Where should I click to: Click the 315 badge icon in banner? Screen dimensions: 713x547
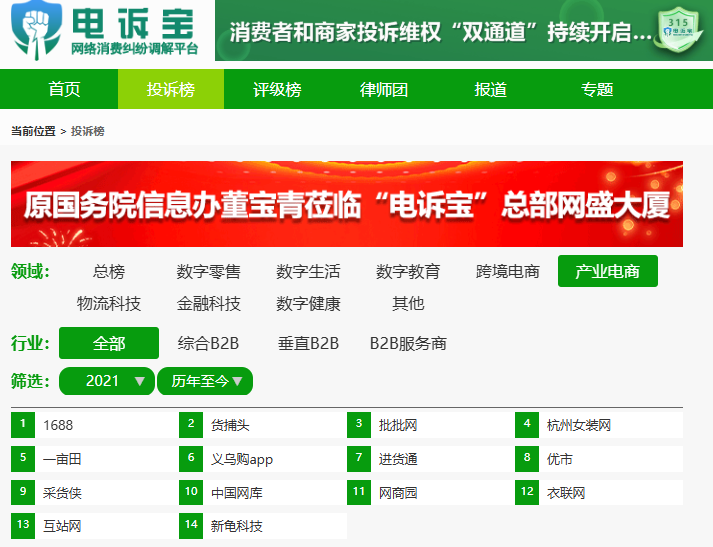coord(678,31)
